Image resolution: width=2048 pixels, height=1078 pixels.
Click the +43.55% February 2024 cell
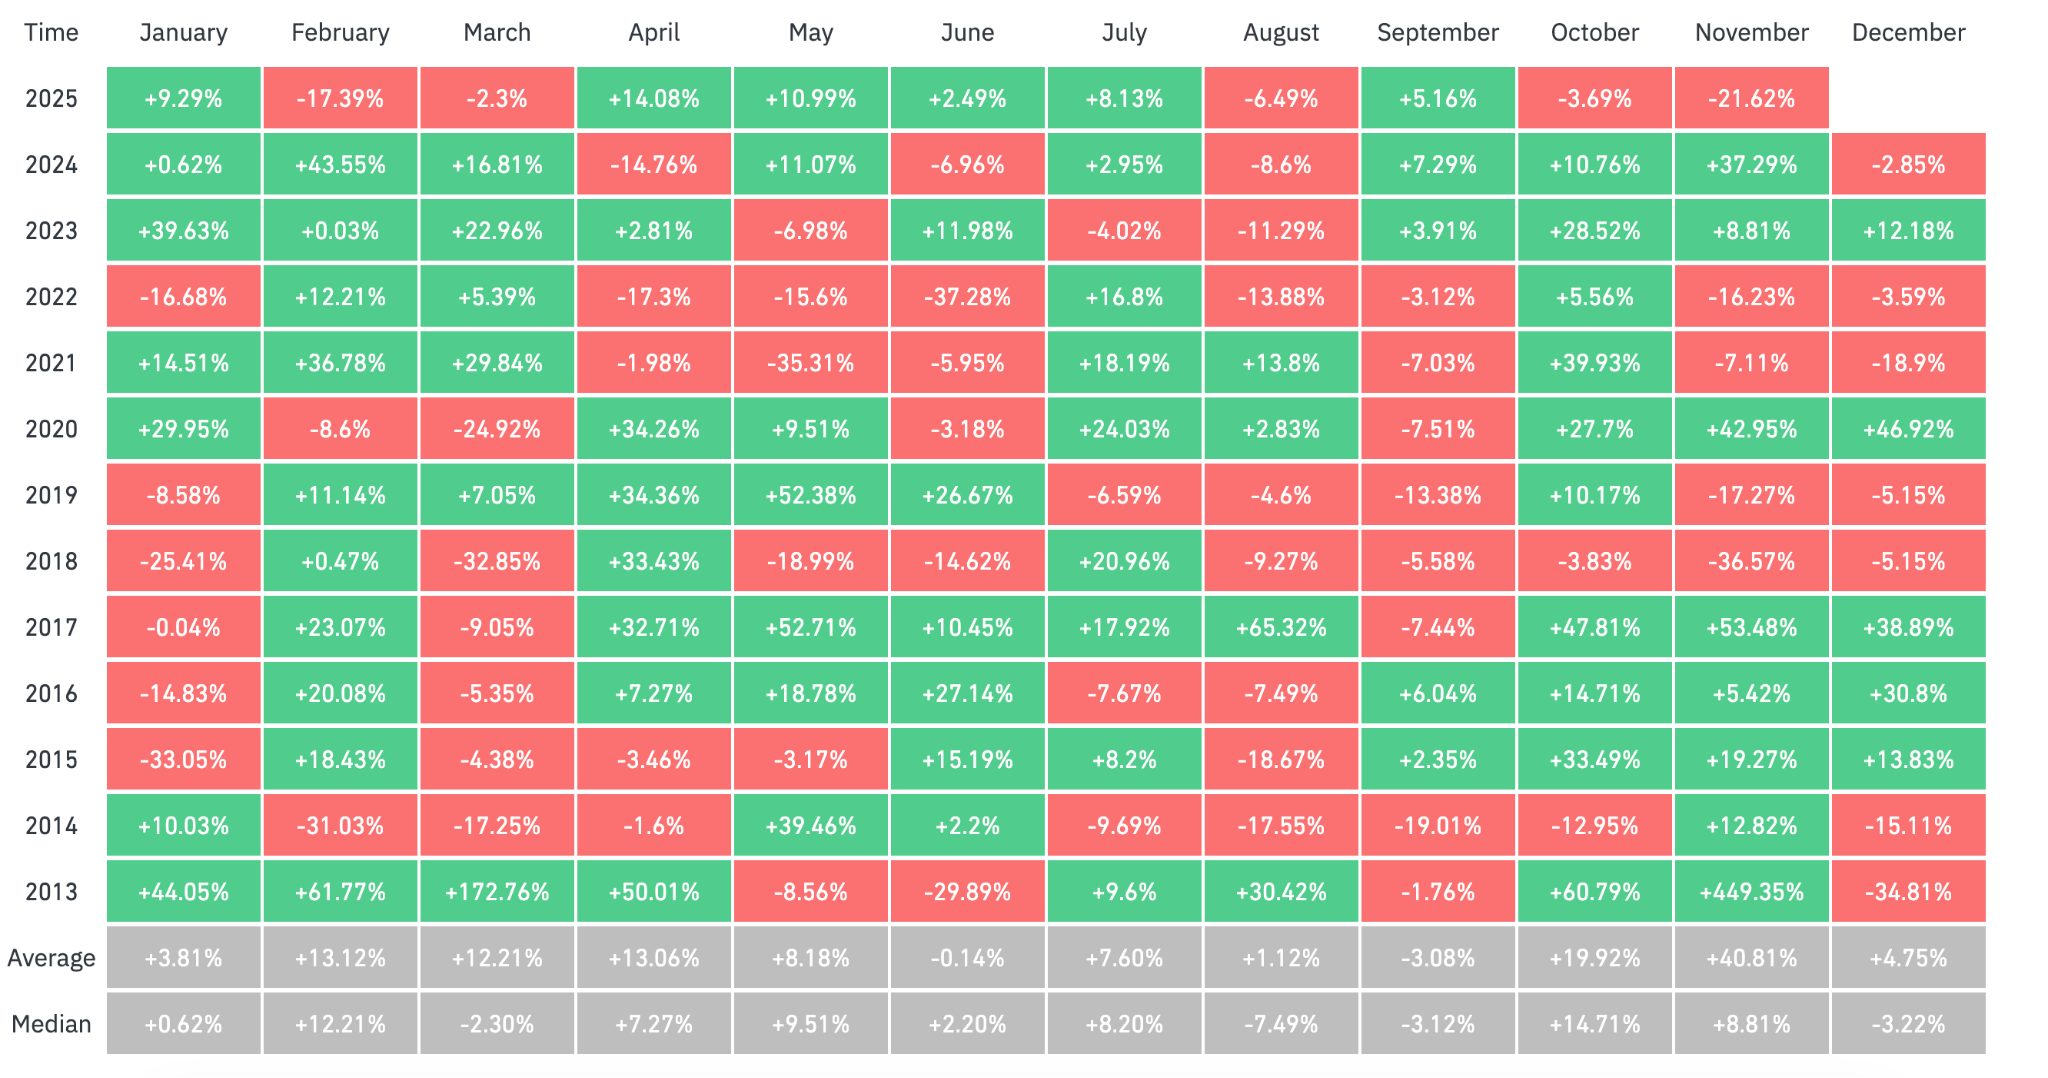pyautogui.click(x=340, y=165)
